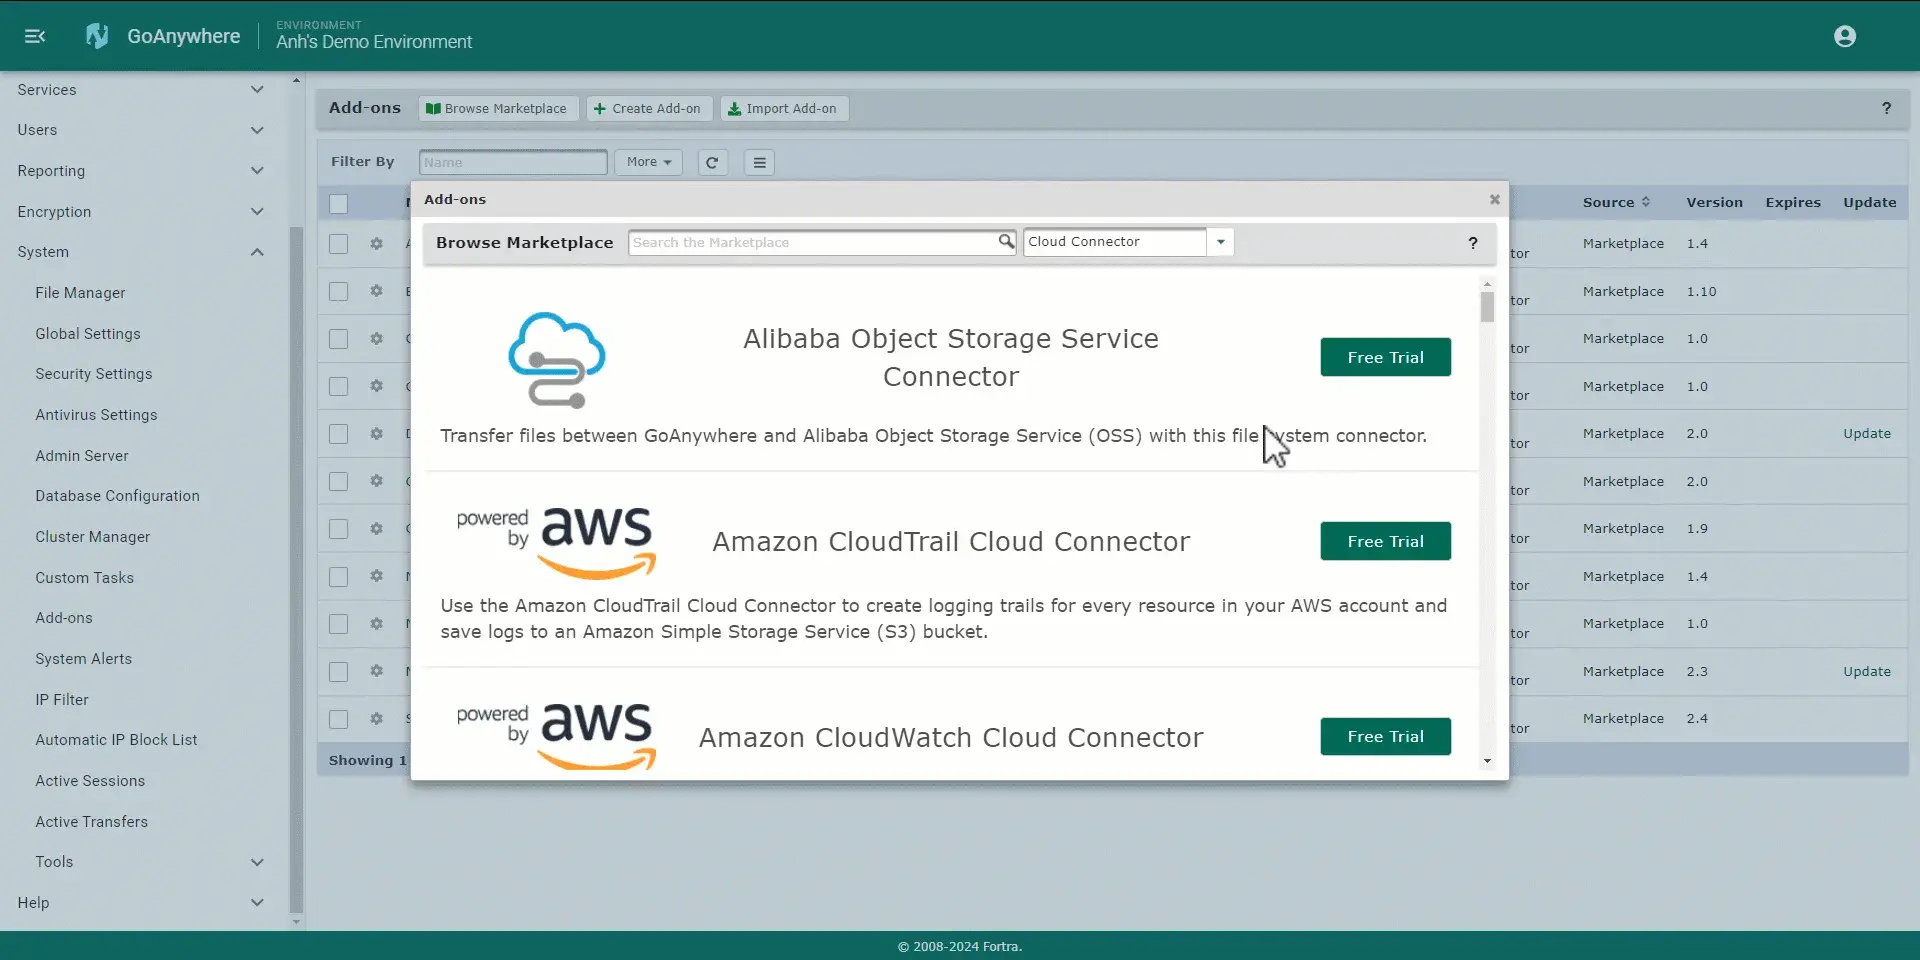This screenshot has width=1920, height=960.
Task: Open the Cloud Connector category dropdown
Action: 1219,242
